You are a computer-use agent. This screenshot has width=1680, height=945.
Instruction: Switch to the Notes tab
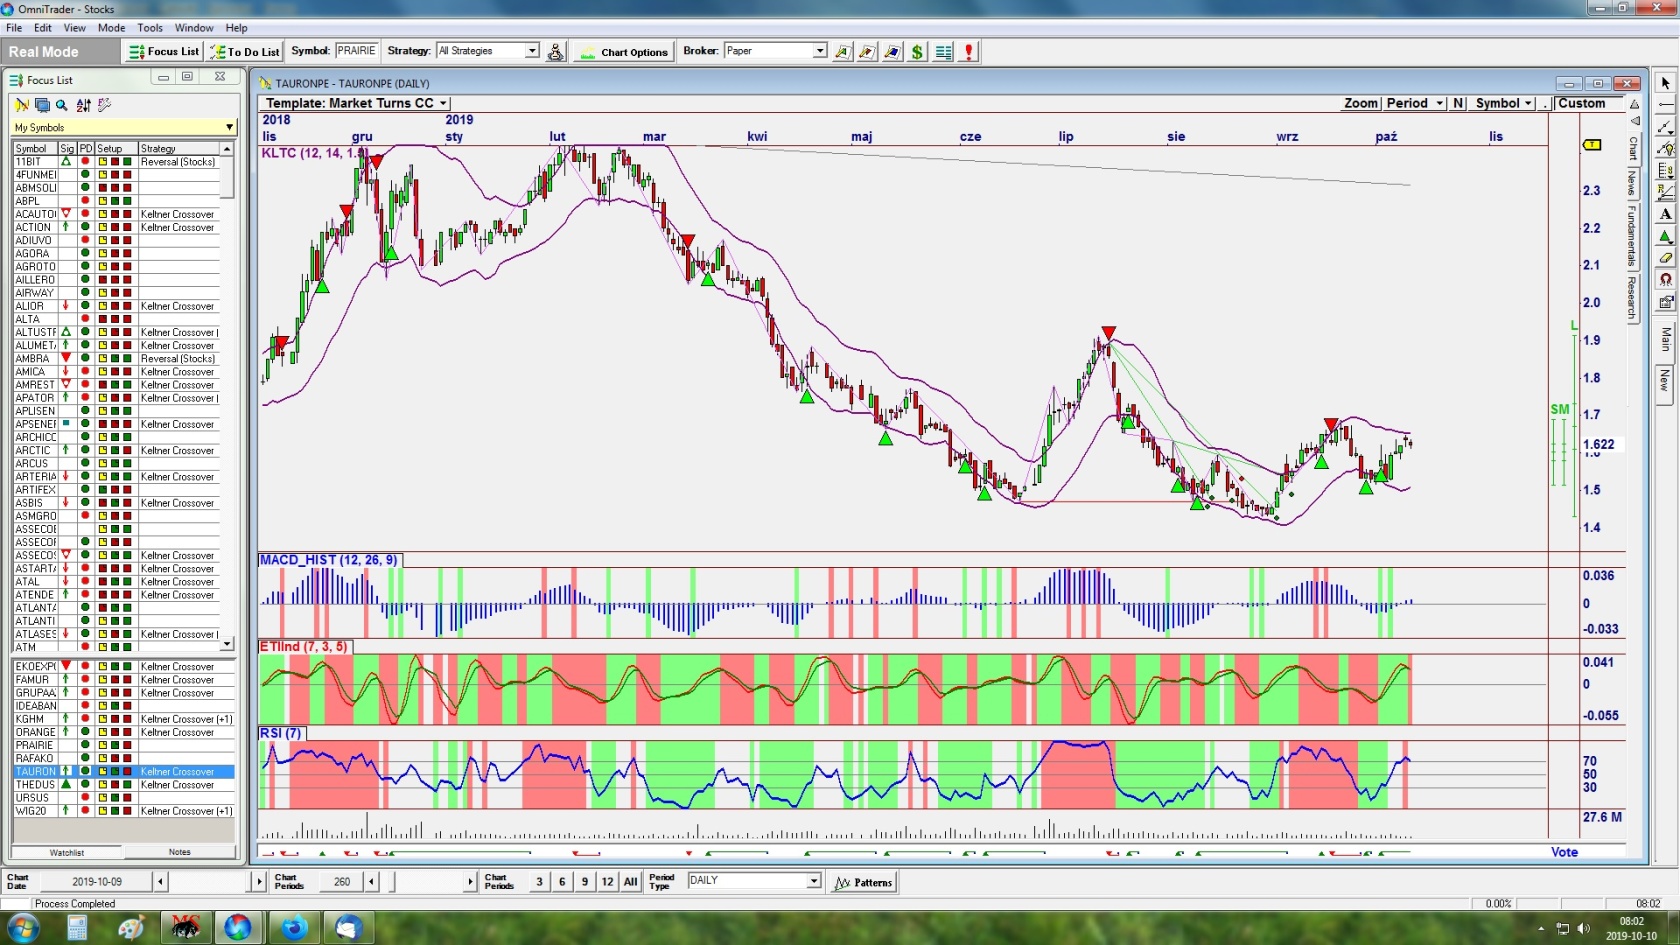[x=180, y=852]
